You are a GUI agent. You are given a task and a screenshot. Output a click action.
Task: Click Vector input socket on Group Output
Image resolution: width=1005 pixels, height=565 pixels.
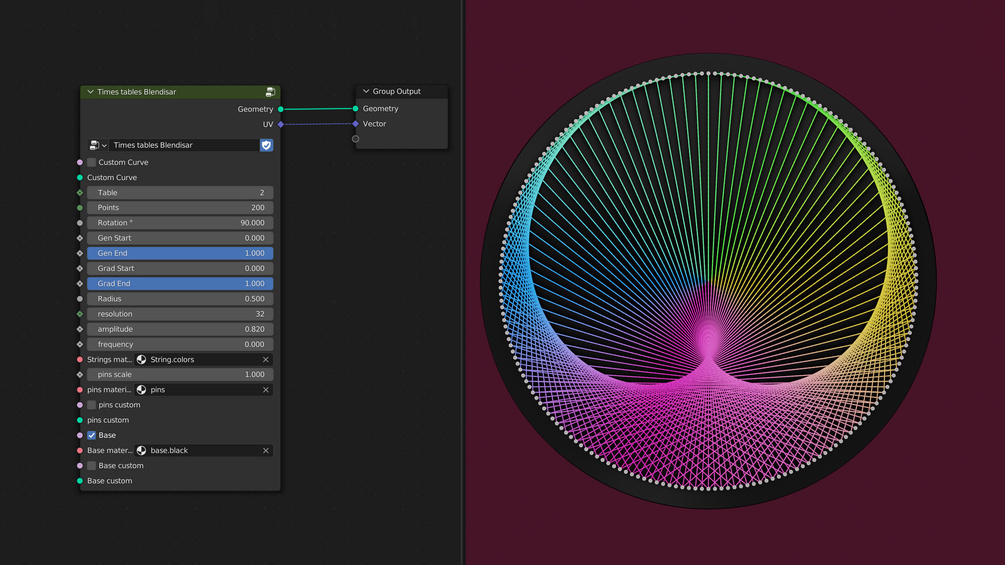[356, 124]
